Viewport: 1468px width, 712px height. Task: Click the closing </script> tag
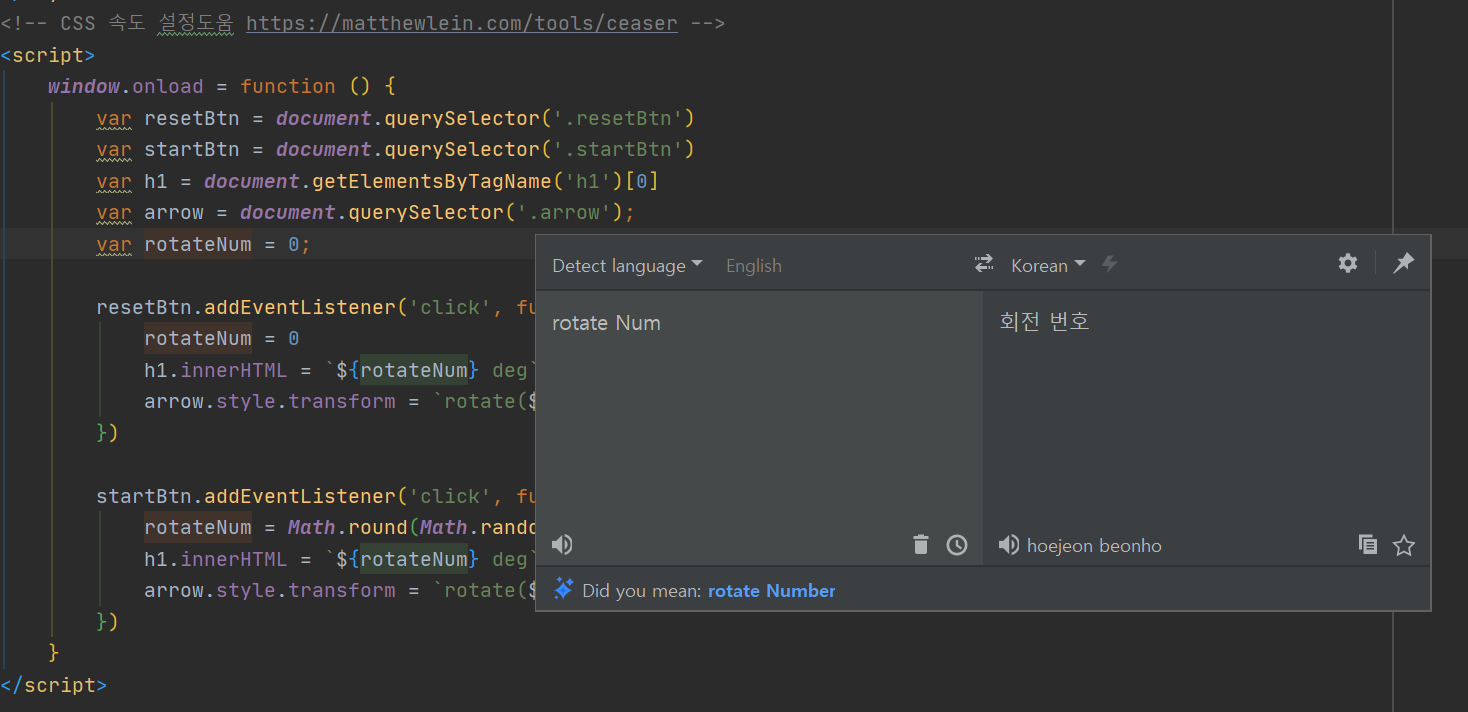(x=53, y=685)
